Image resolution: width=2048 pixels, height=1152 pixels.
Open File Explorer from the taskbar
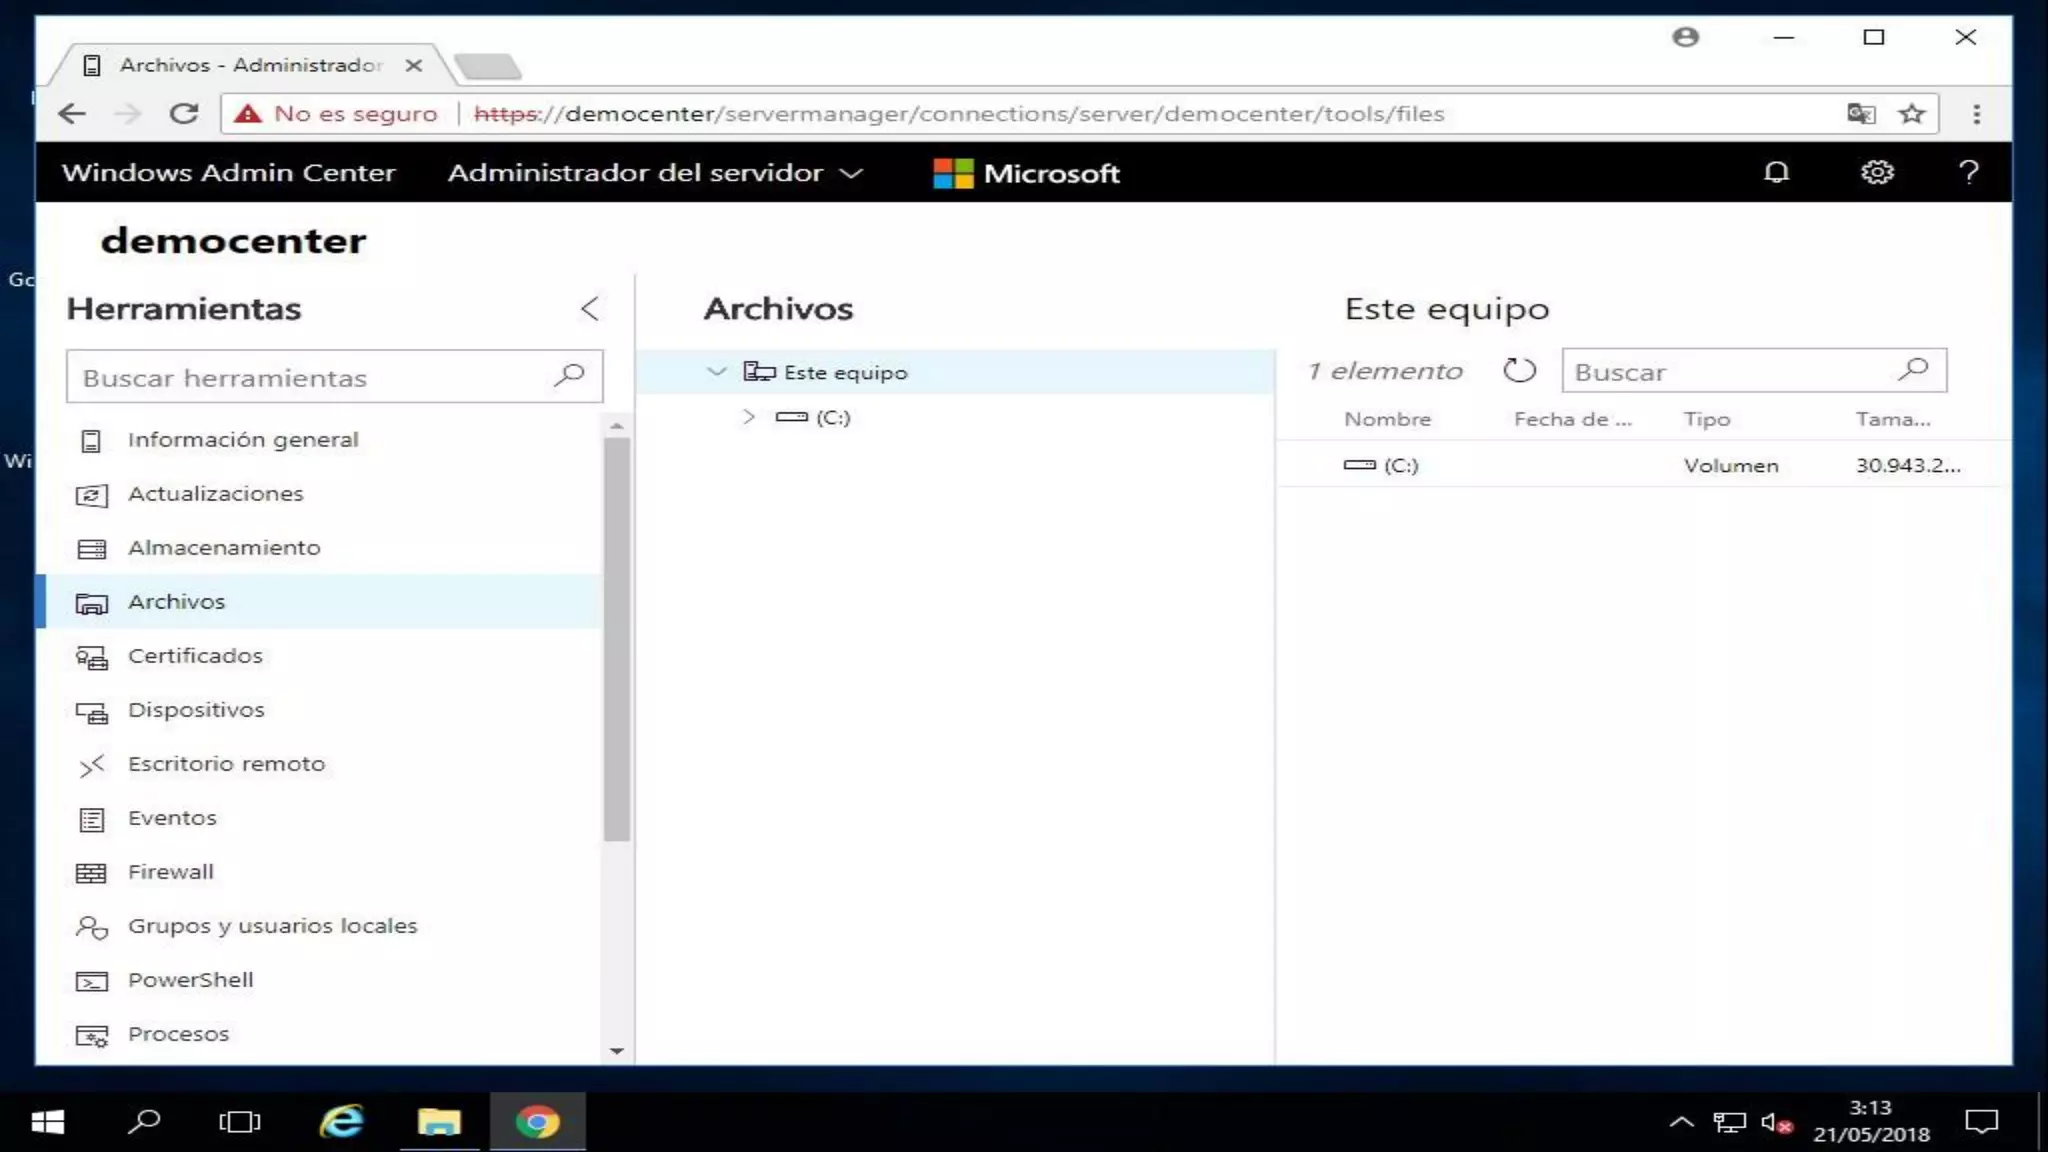[439, 1122]
